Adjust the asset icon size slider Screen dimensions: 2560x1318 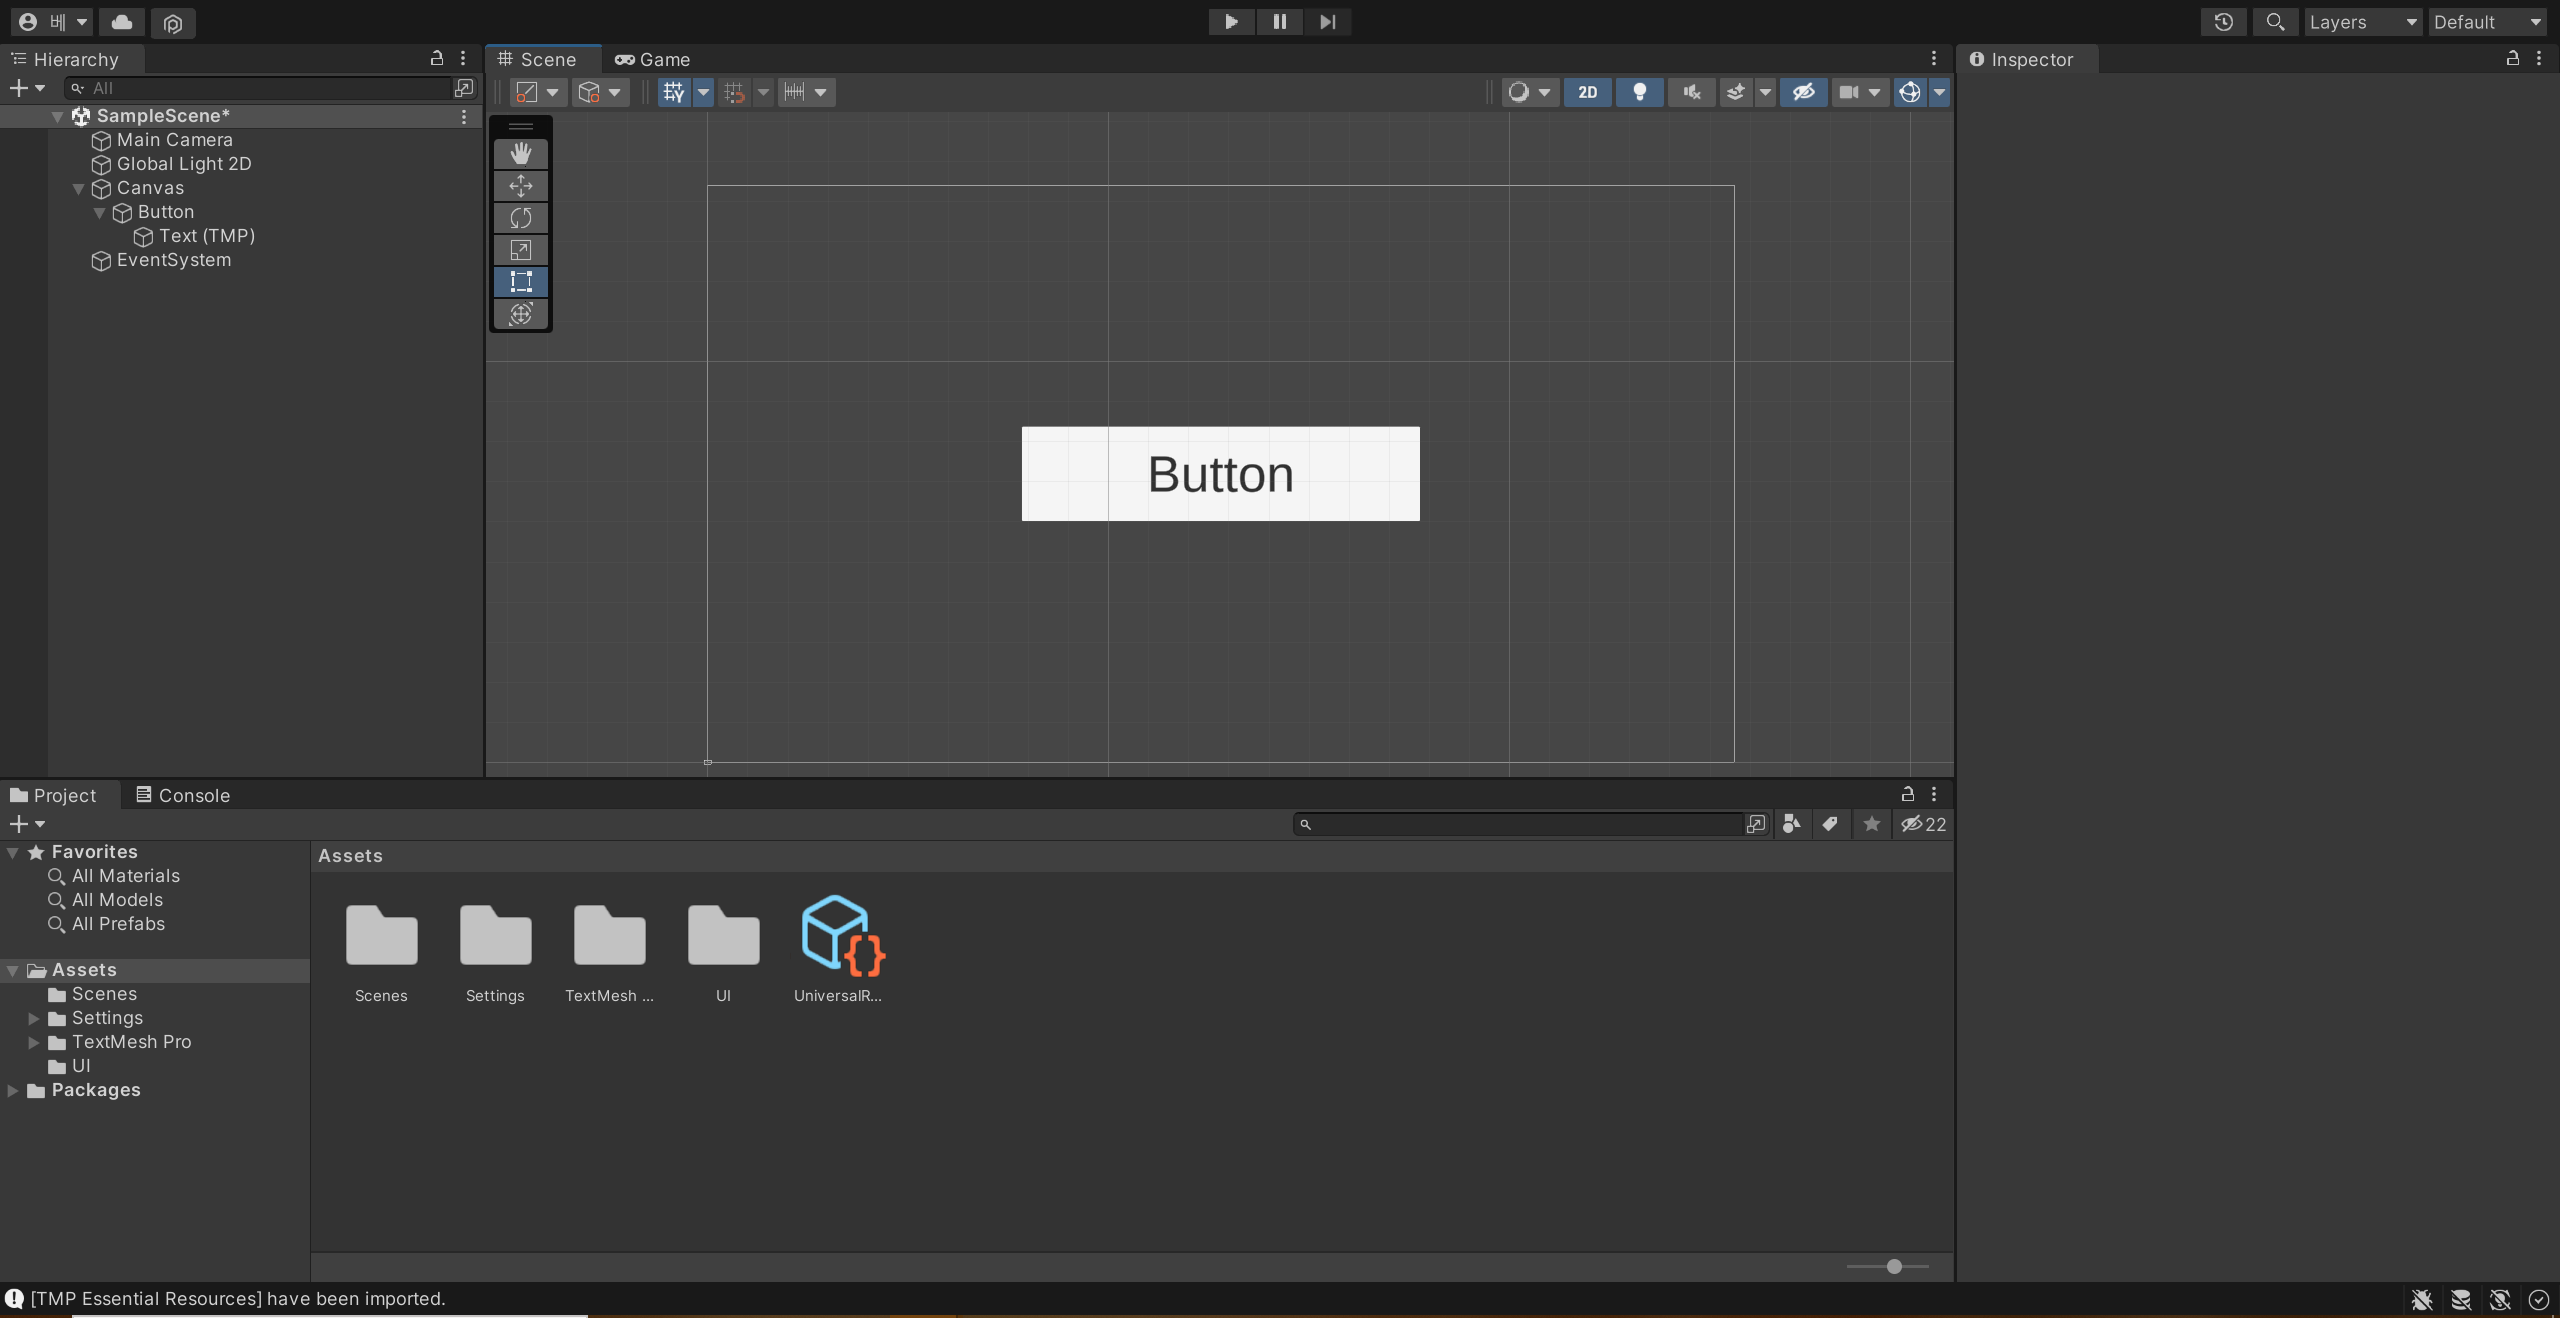(x=1893, y=1266)
